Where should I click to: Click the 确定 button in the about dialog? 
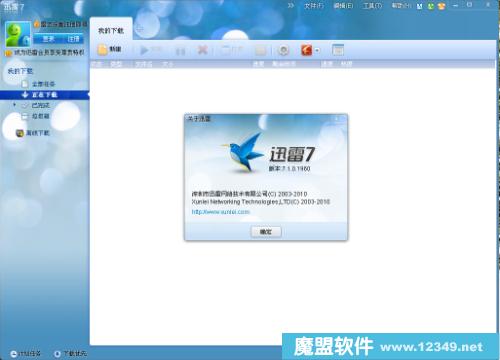(266, 232)
